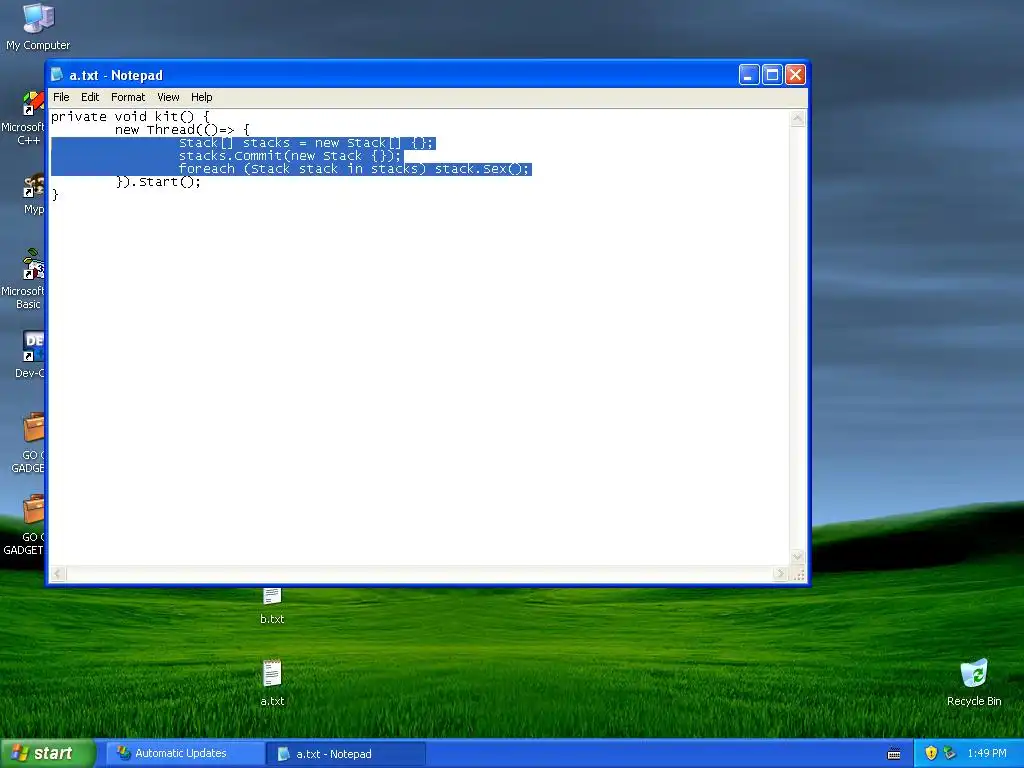This screenshot has height=768, width=1024.
Task: Open the Format menu in Notepad
Action: [x=128, y=97]
